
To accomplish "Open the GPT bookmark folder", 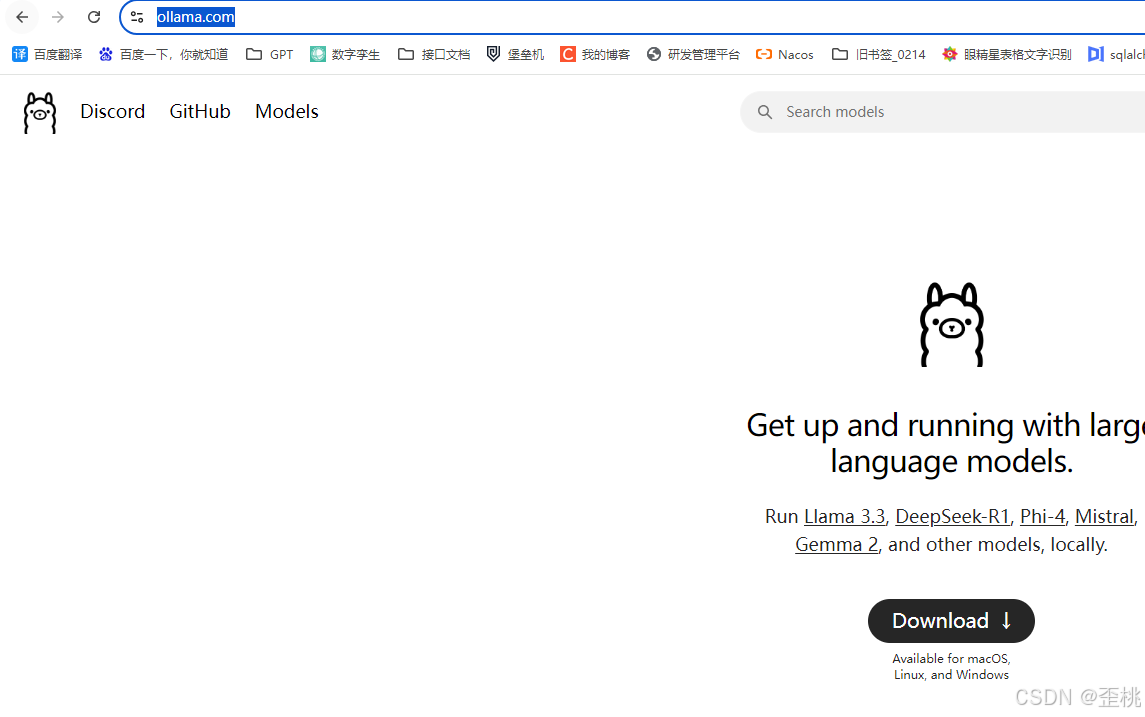I will coord(269,54).
